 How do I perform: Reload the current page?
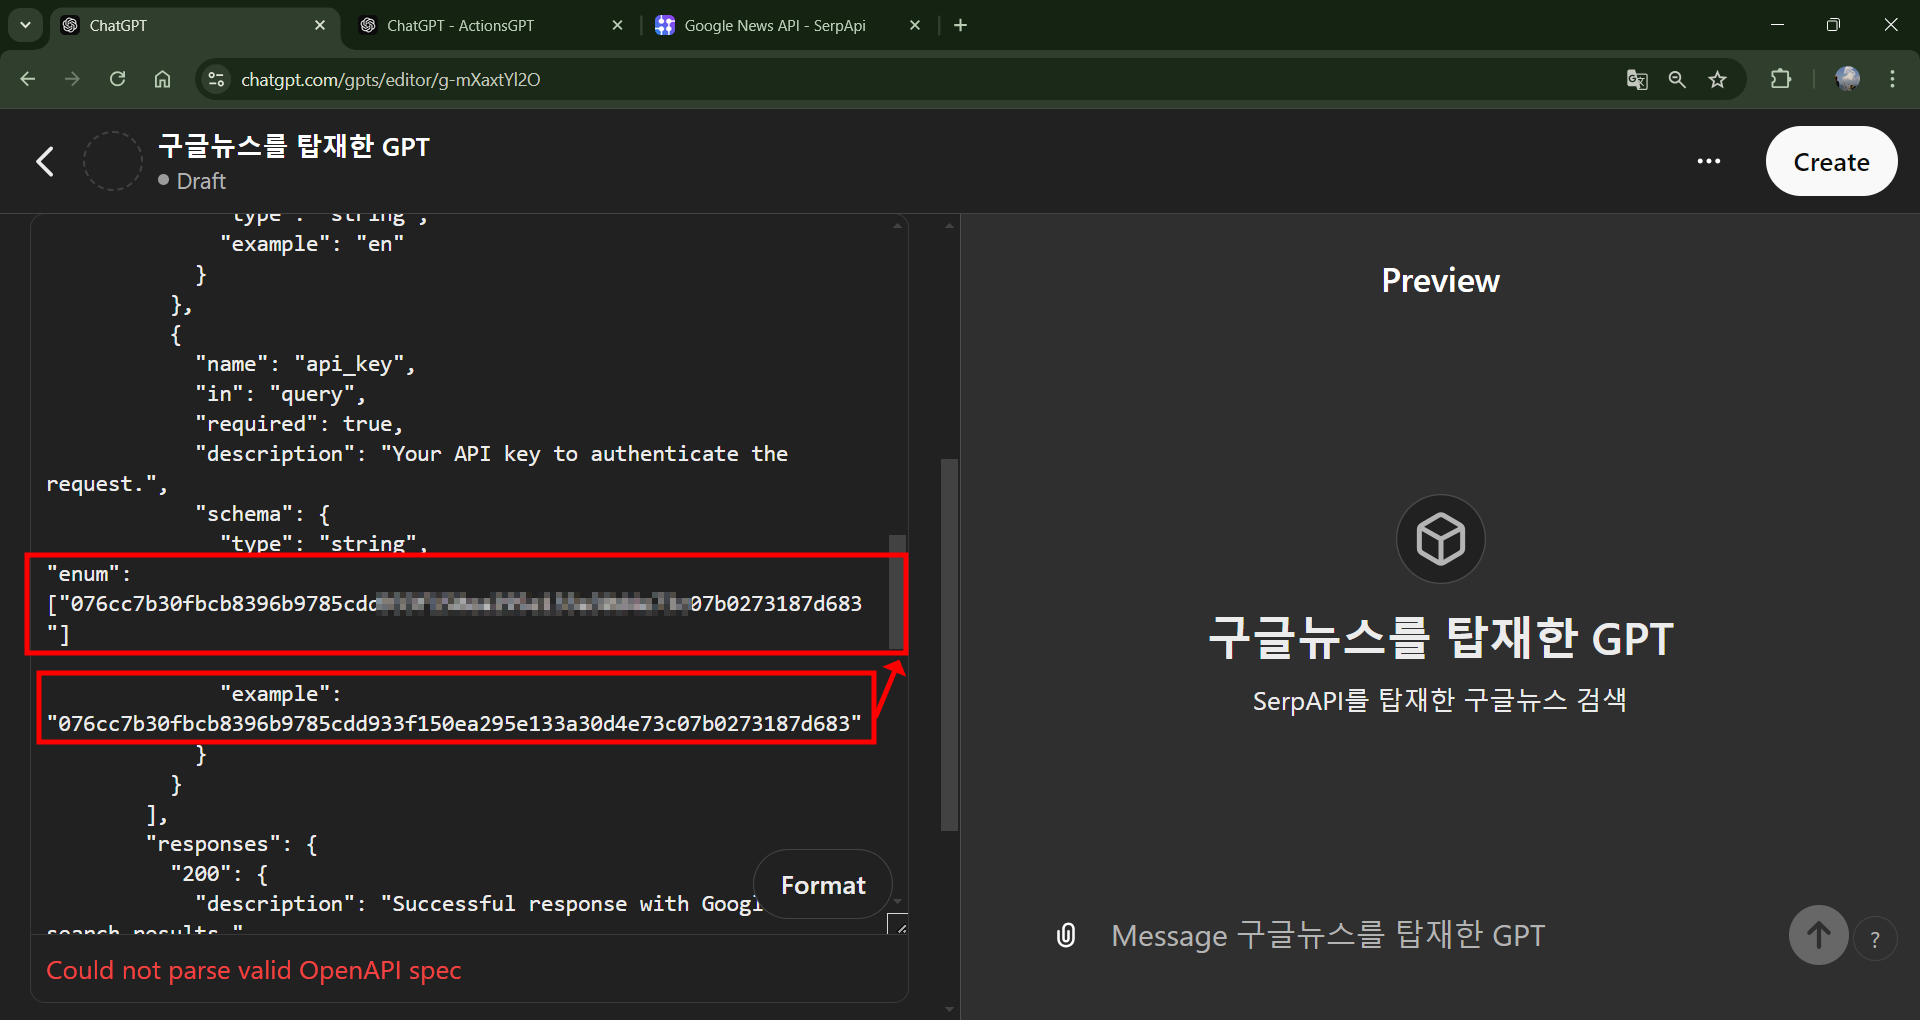click(x=117, y=79)
